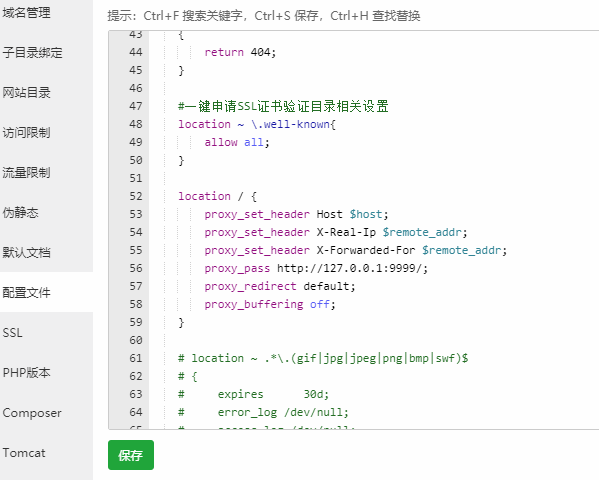Click 'proxy_set_header Host $host;' line

point(296,214)
